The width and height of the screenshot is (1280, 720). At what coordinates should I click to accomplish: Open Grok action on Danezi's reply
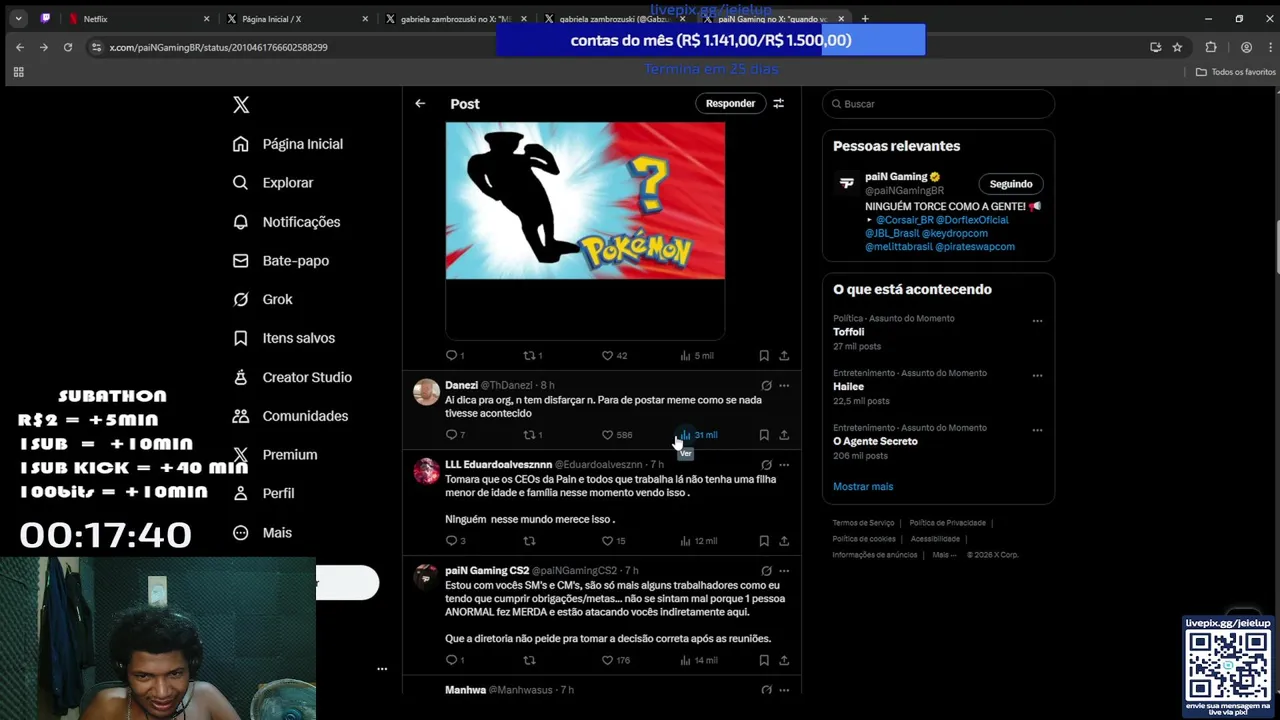click(766, 385)
